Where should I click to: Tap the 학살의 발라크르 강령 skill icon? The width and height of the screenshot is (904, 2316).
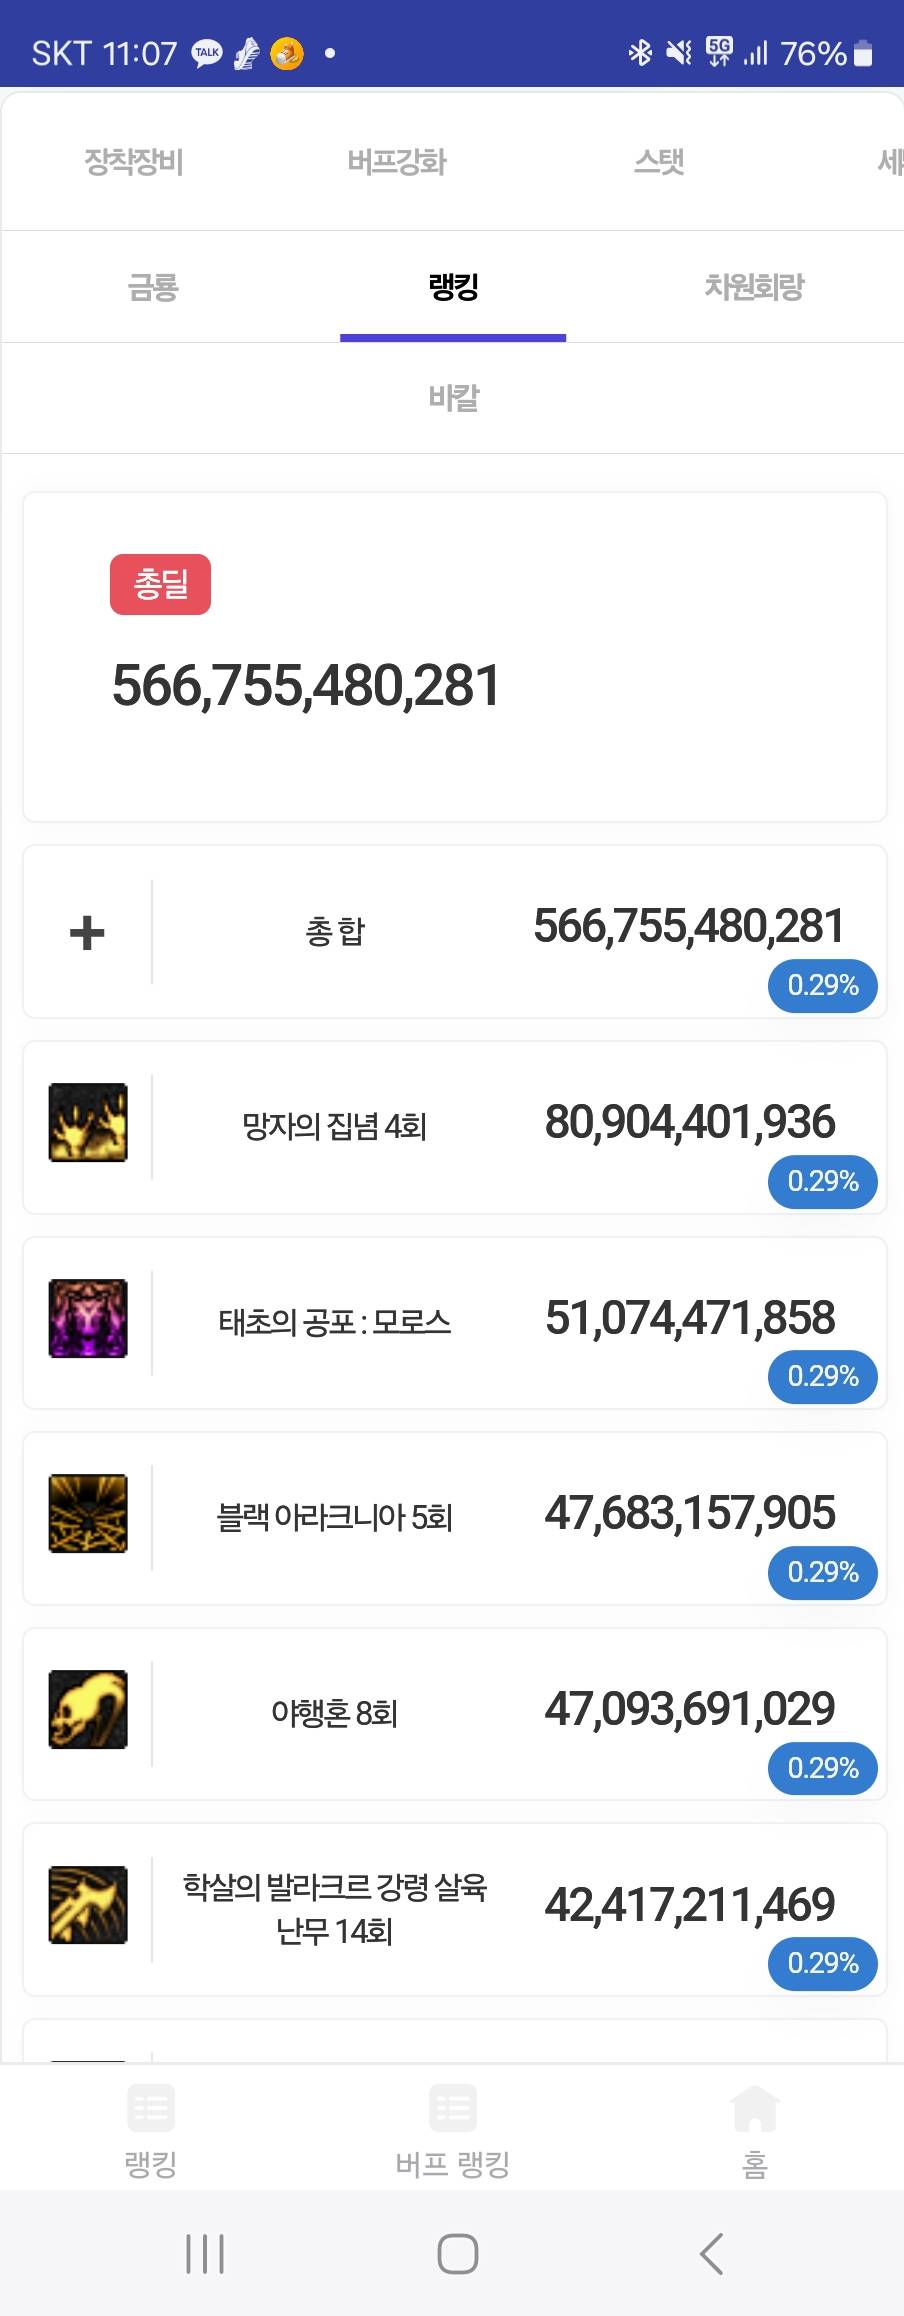pyautogui.click(x=88, y=1905)
